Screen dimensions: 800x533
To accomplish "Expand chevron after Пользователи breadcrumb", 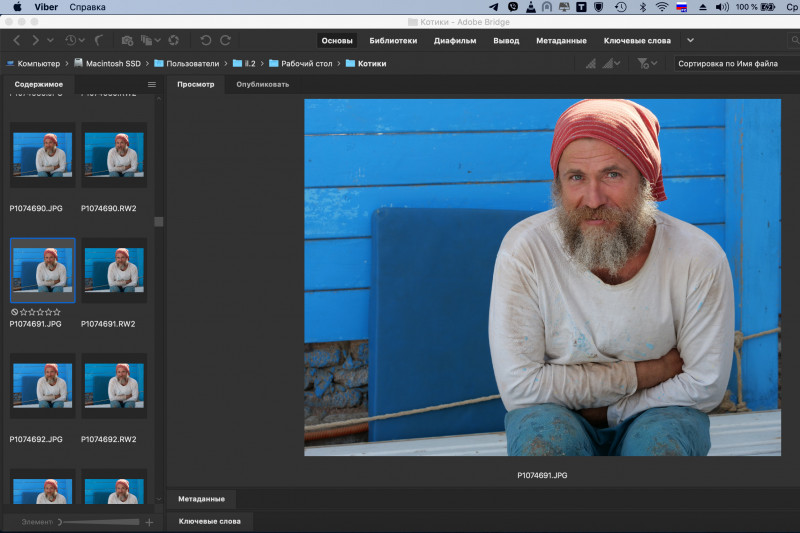I will [x=226, y=64].
